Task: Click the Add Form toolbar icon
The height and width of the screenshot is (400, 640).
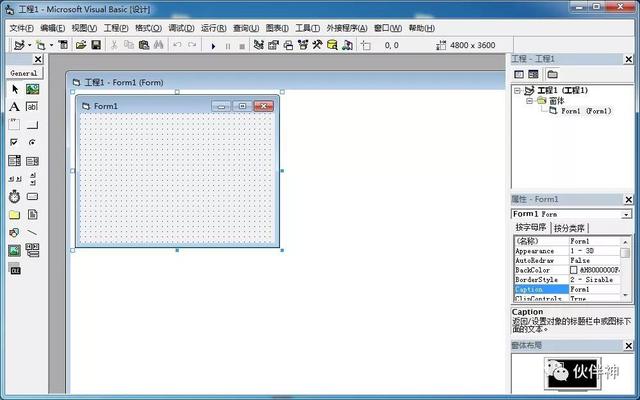Action: click(40, 45)
